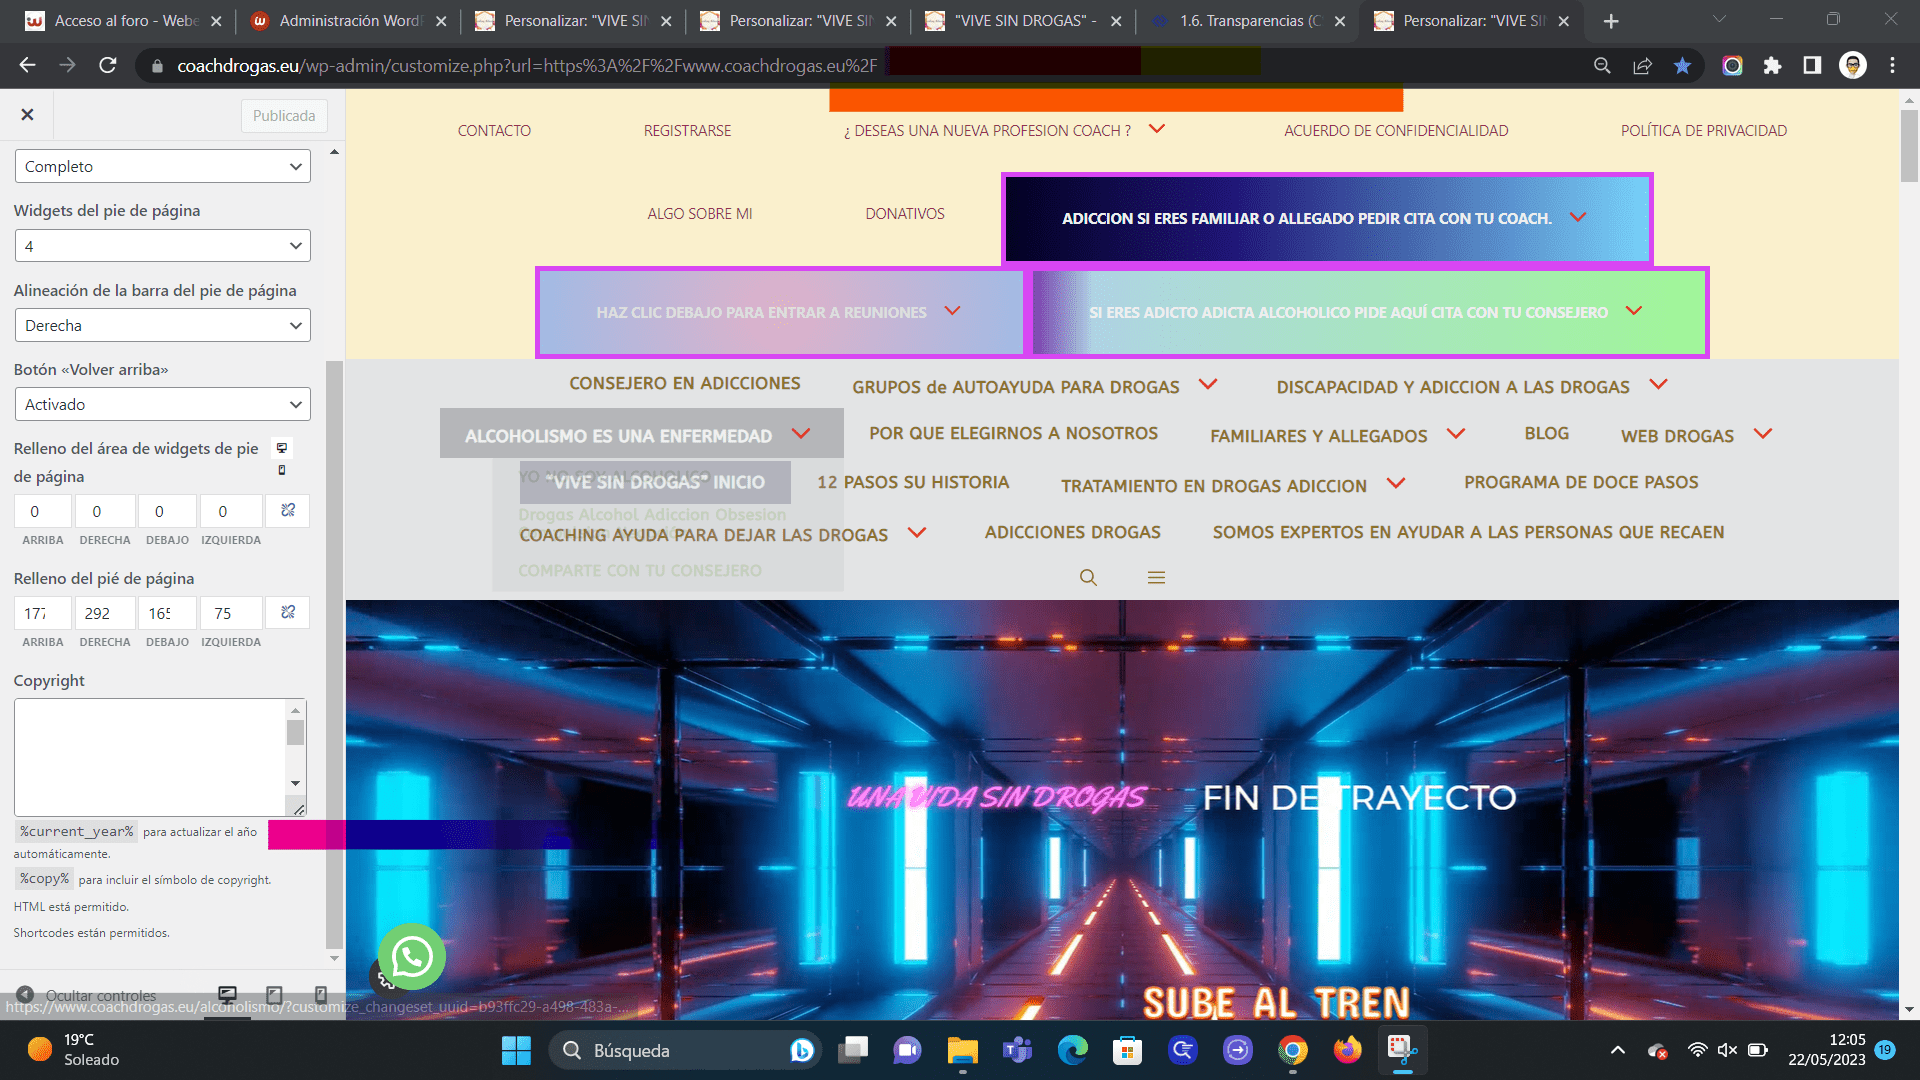Image resolution: width=1920 pixels, height=1080 pixels.
Task: Open the hamburger menu icon in site navigation
Action: 1156,577
